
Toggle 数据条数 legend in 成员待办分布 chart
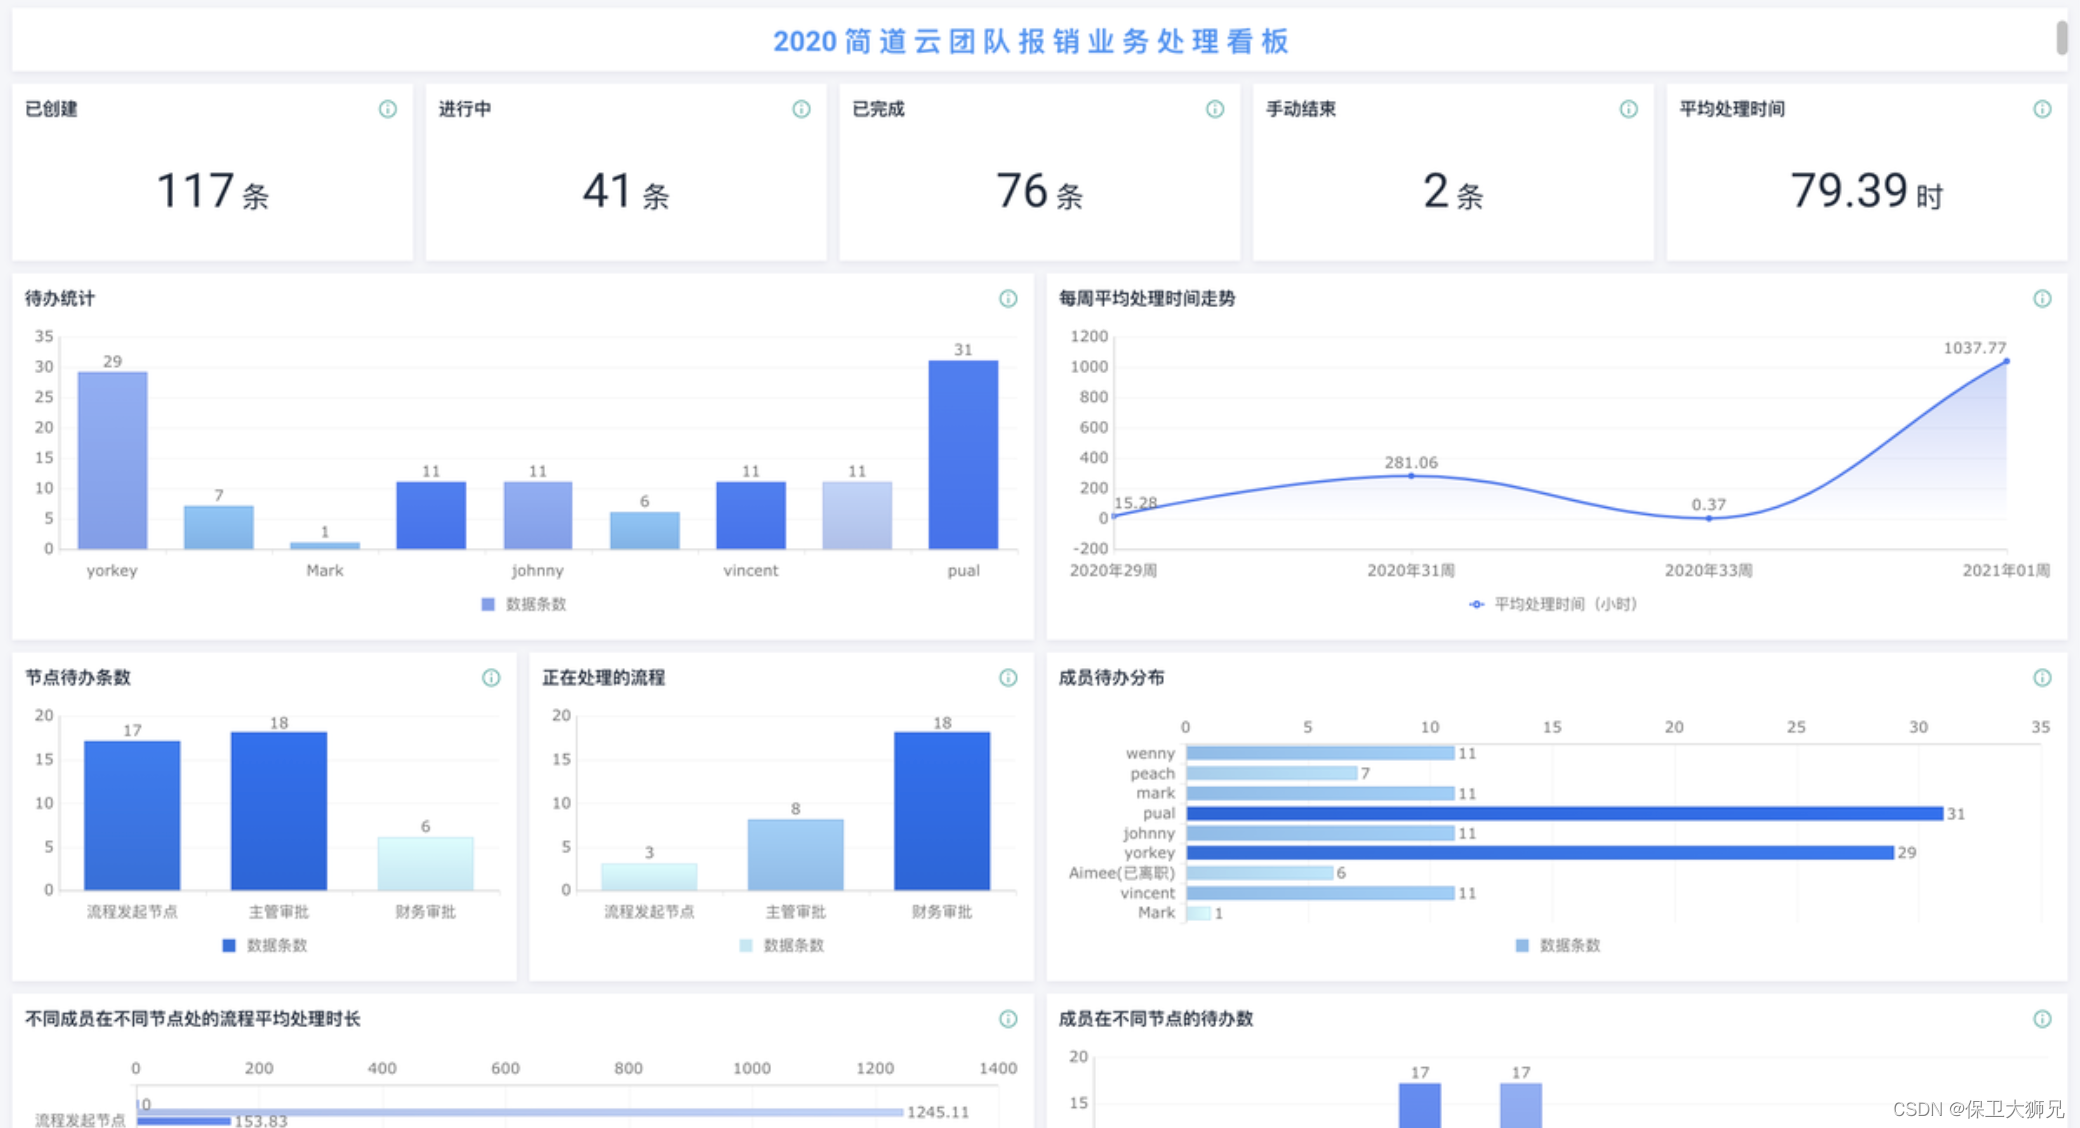[x=1558, y=945]
